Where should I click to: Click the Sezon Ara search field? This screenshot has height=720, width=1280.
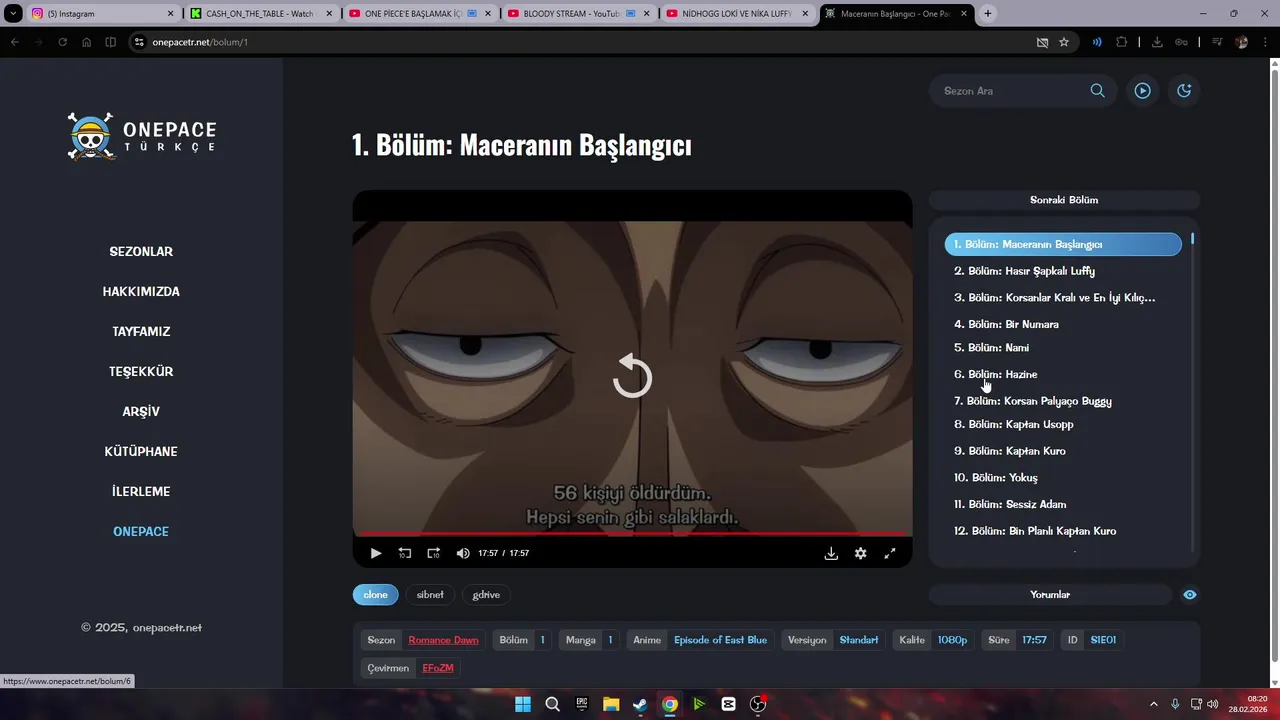coord(1010,91)
